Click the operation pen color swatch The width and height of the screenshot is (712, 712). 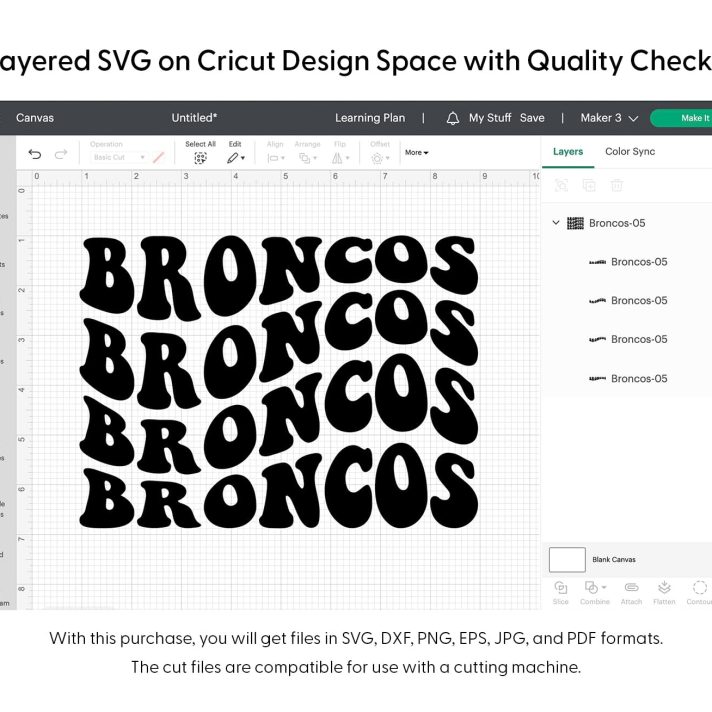click(158, 158)
